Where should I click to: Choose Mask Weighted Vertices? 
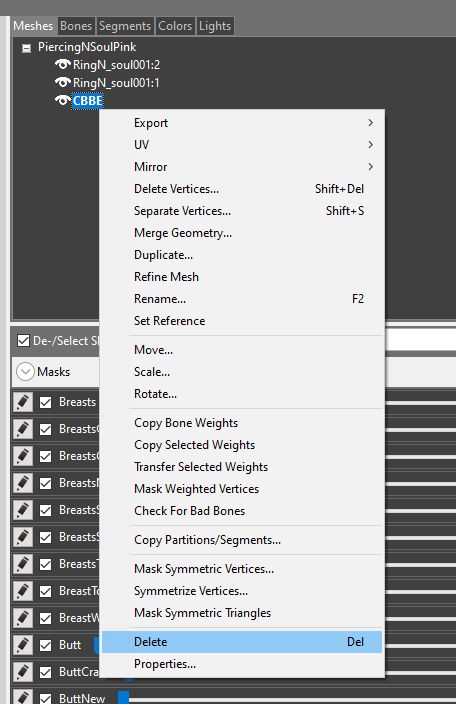[242, 489]
